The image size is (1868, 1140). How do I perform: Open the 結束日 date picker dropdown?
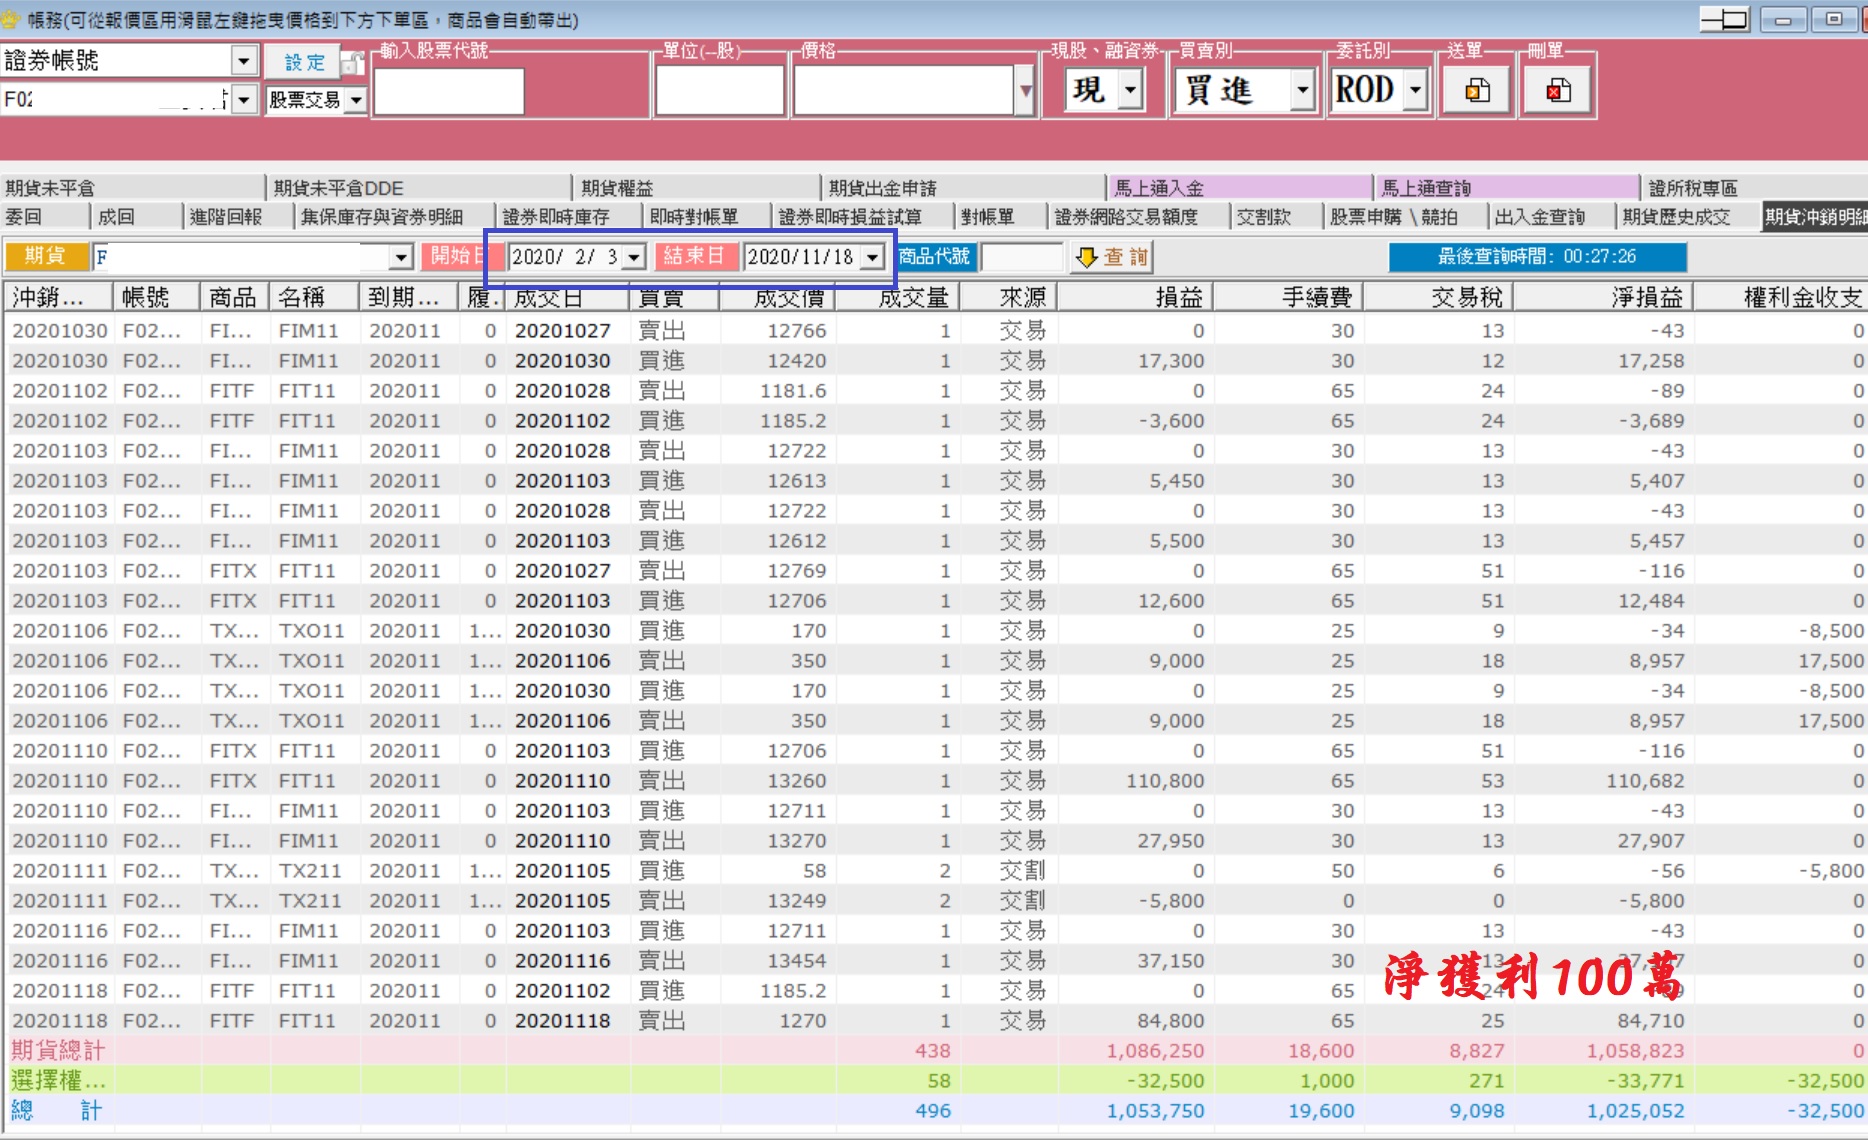point(873,257)
